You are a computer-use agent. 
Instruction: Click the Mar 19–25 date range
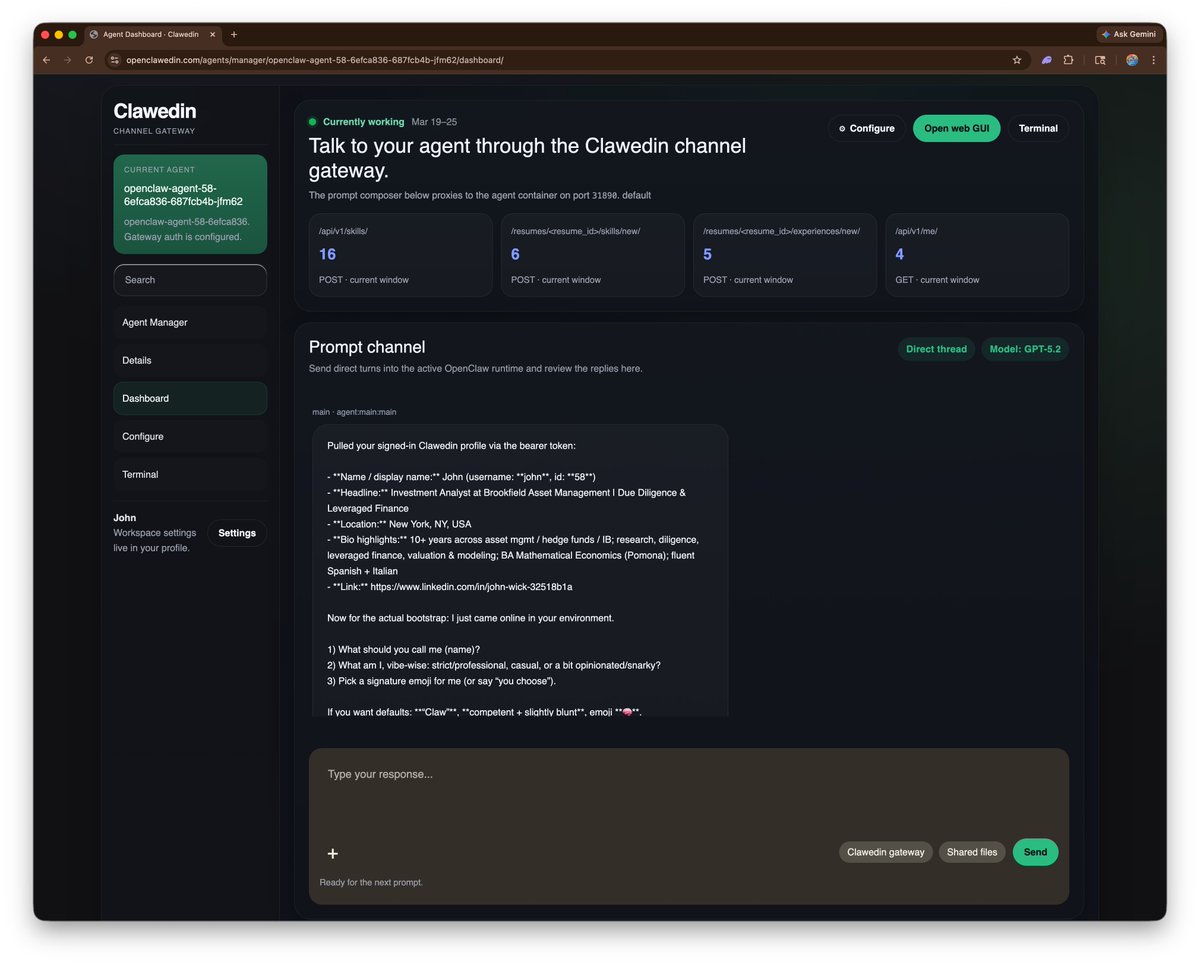[x=434, y=122]
